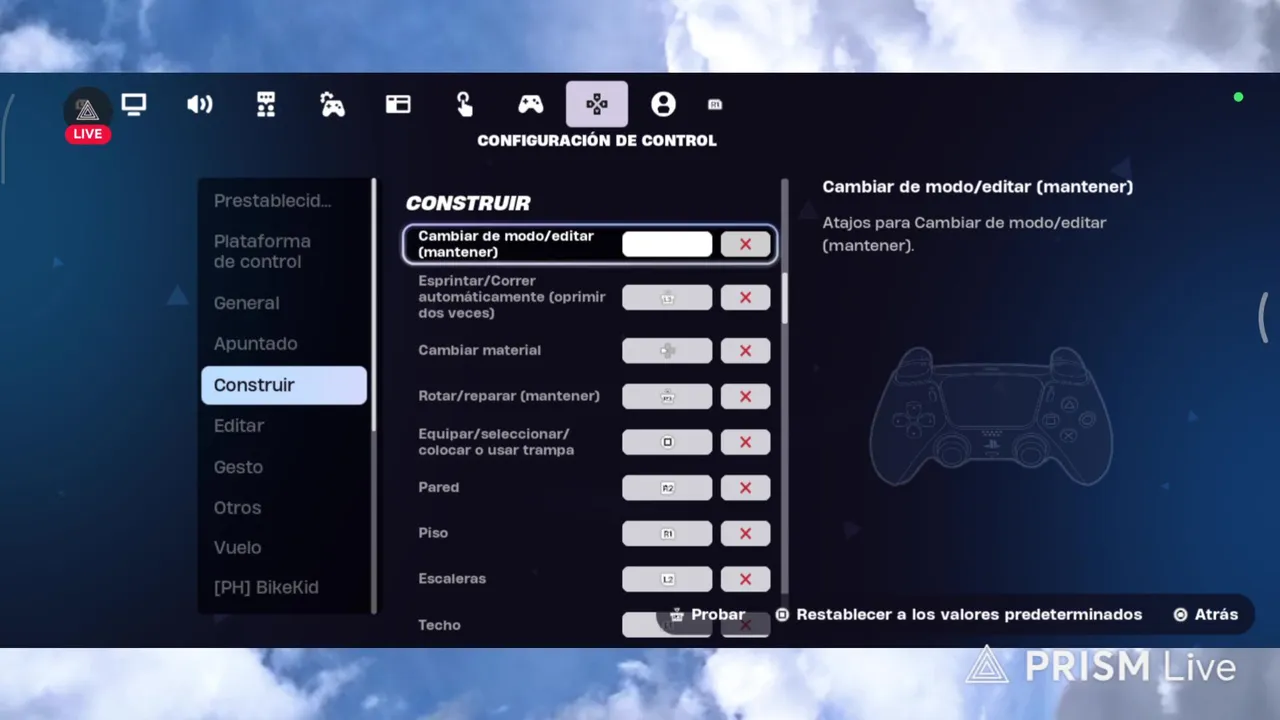The height and width of the screenshot is (720, 1280).
Task: Clear binding for Rotar/reparar (mantener)
Action: tap(746, 396)
